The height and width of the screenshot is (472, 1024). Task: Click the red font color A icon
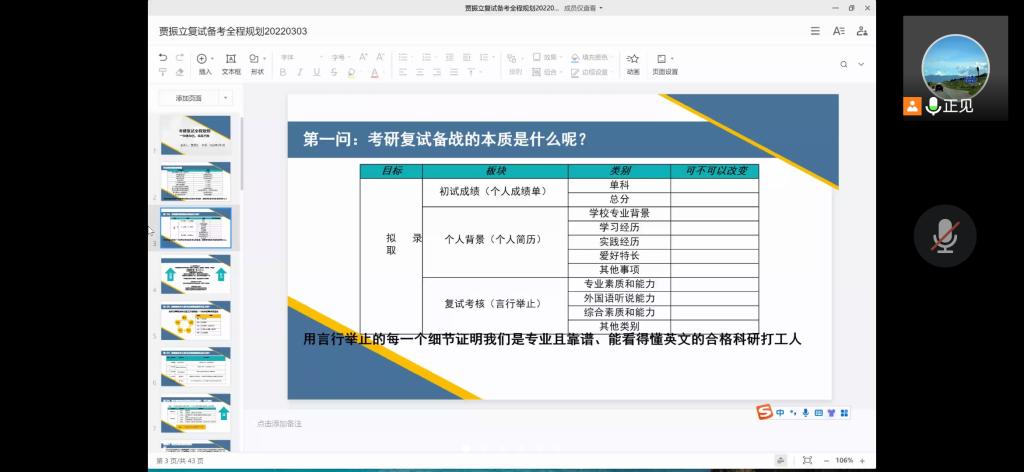(x=374, y=72)
